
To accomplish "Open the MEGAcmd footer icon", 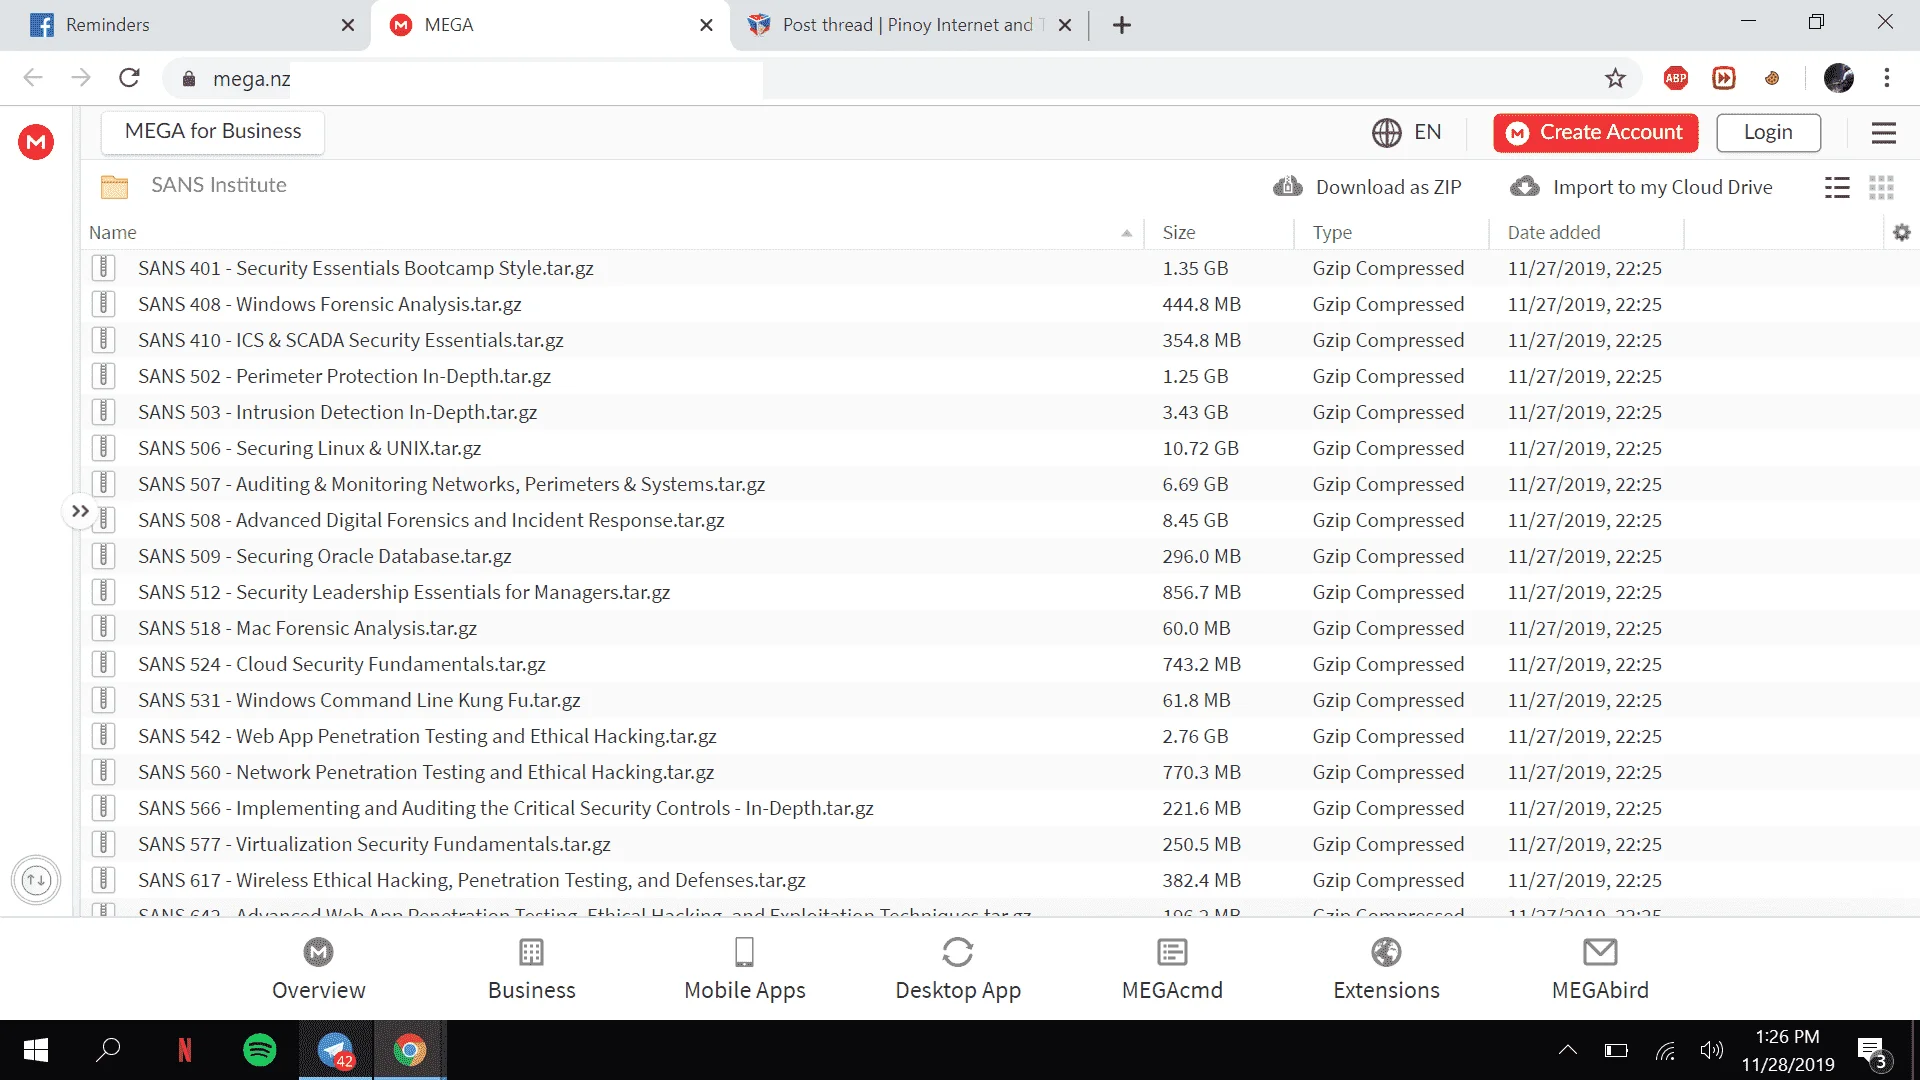I will (x=1172, y=952).
